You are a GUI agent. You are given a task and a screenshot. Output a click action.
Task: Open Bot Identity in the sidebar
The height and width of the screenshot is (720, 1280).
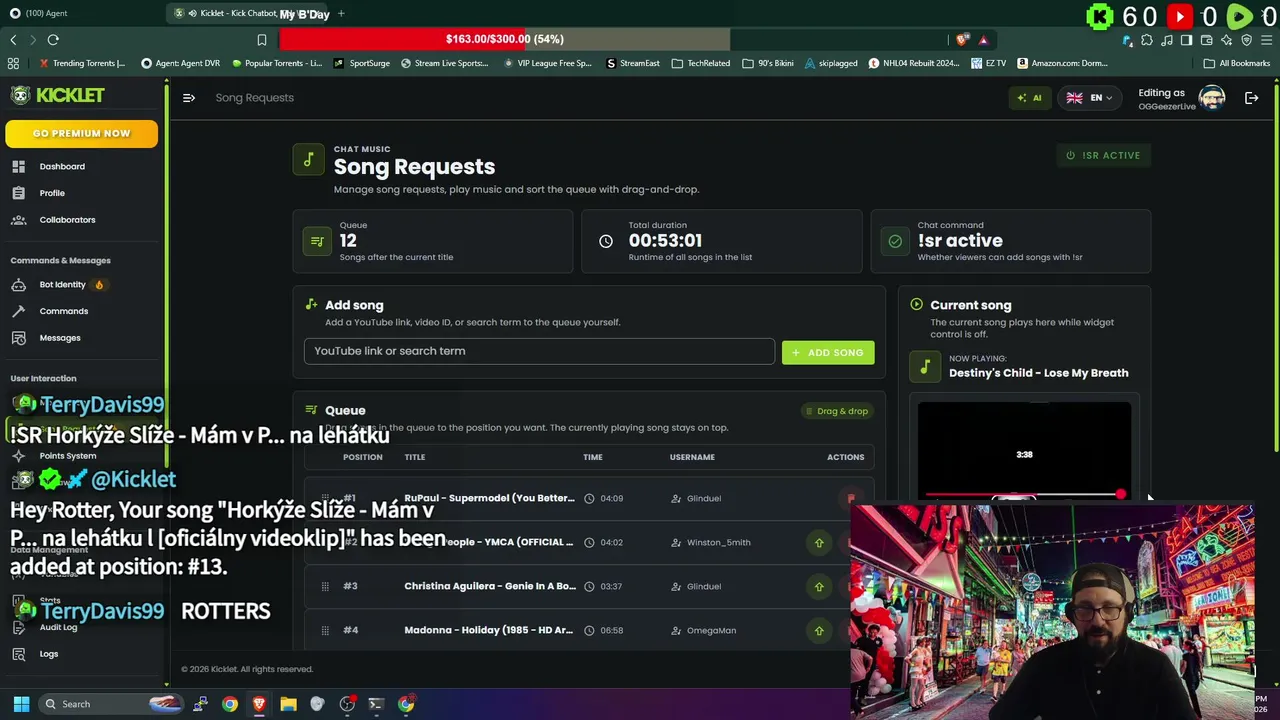tap(62, 285)
